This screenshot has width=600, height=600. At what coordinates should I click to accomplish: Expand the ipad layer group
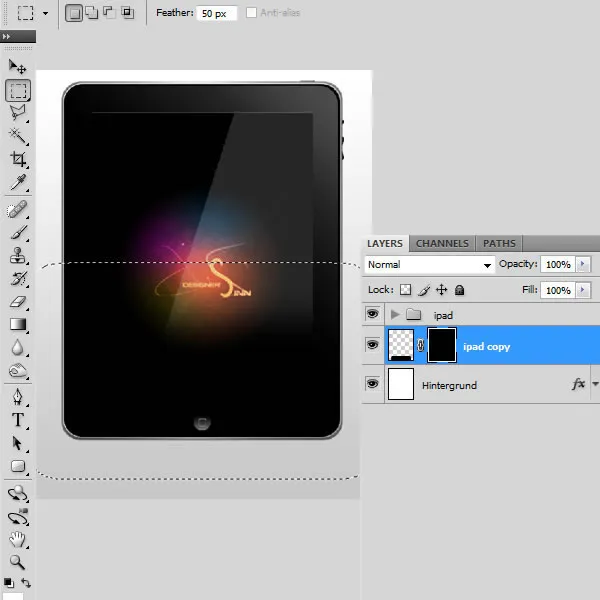(395, 315)
